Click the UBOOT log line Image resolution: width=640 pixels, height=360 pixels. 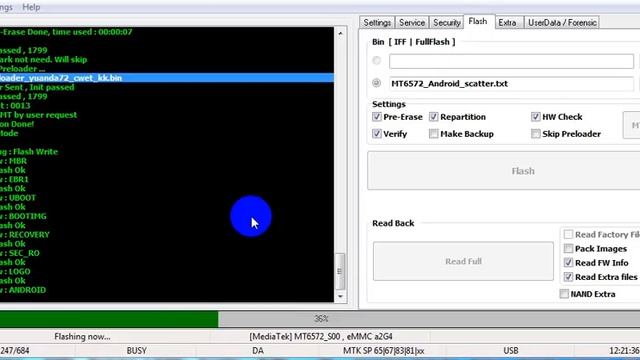pyautogui.click(x=18, y=198)
